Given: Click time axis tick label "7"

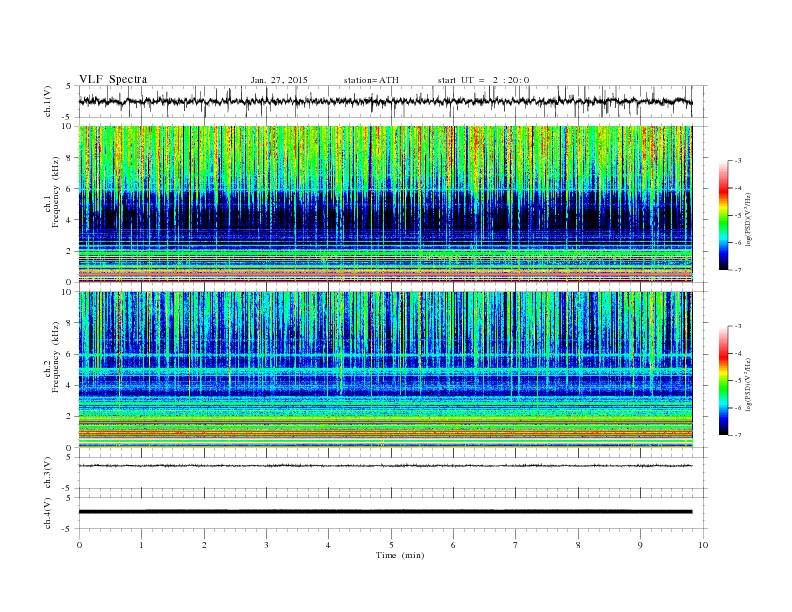Looking at the screenshot, I should click(x=515, y=545).
